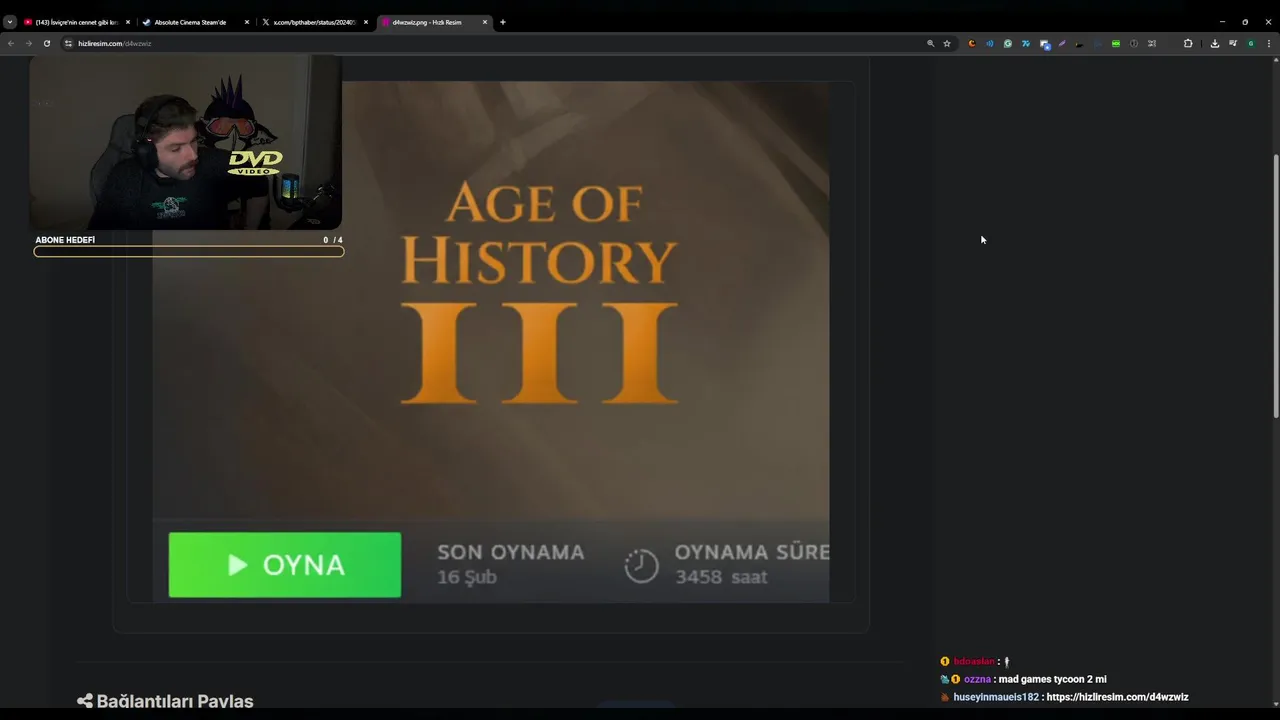This screenshot has width=1280, height=720.
Task: Open the green G Grammarly extension icon
Action: coord(1008,43)
